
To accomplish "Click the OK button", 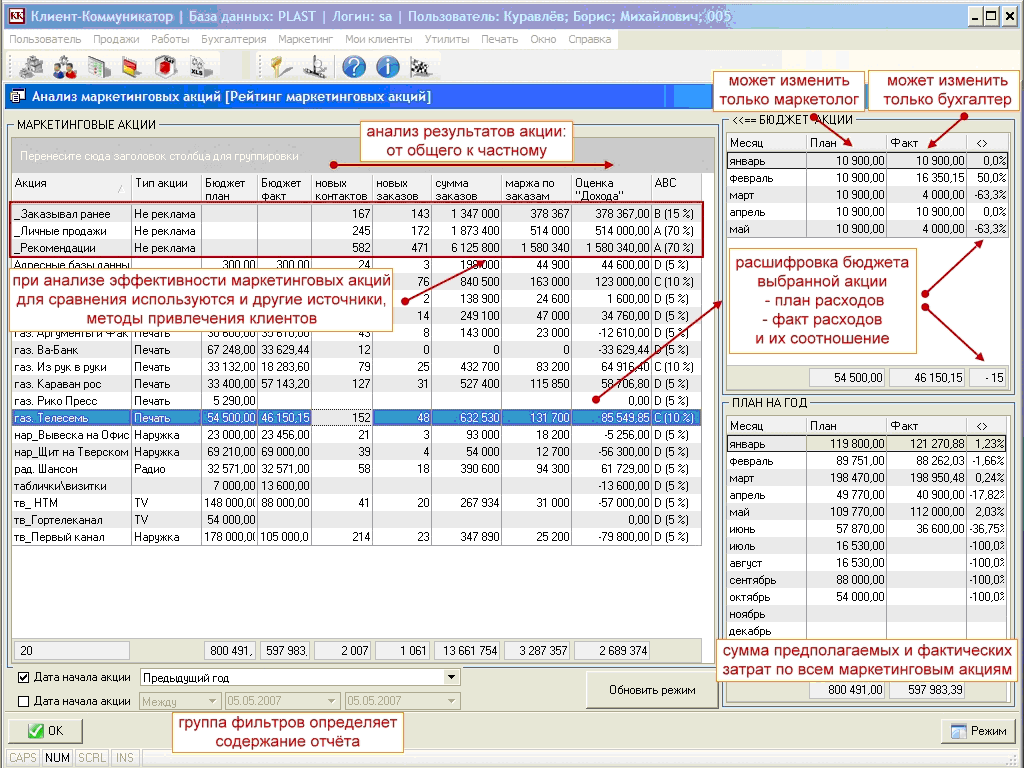I will [x=45, y=731].
